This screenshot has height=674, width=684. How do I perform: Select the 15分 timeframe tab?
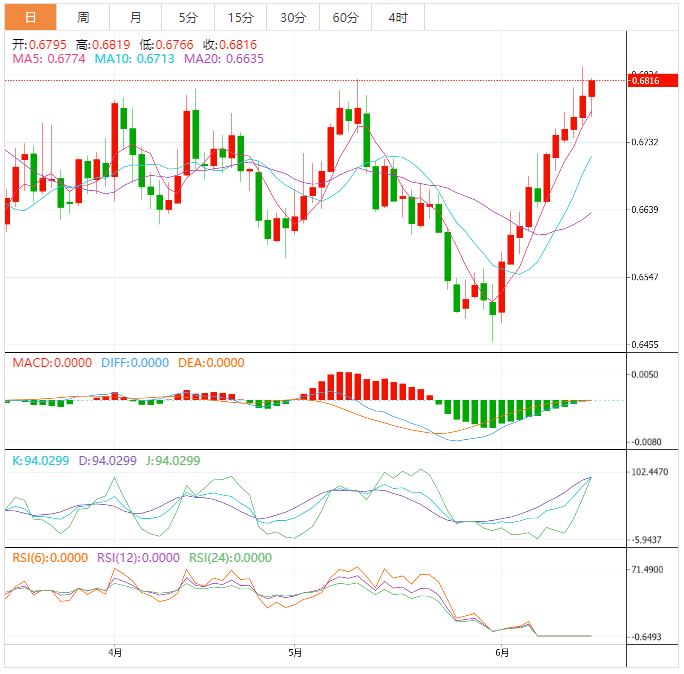pyautogui.click(x=240, y=18)
